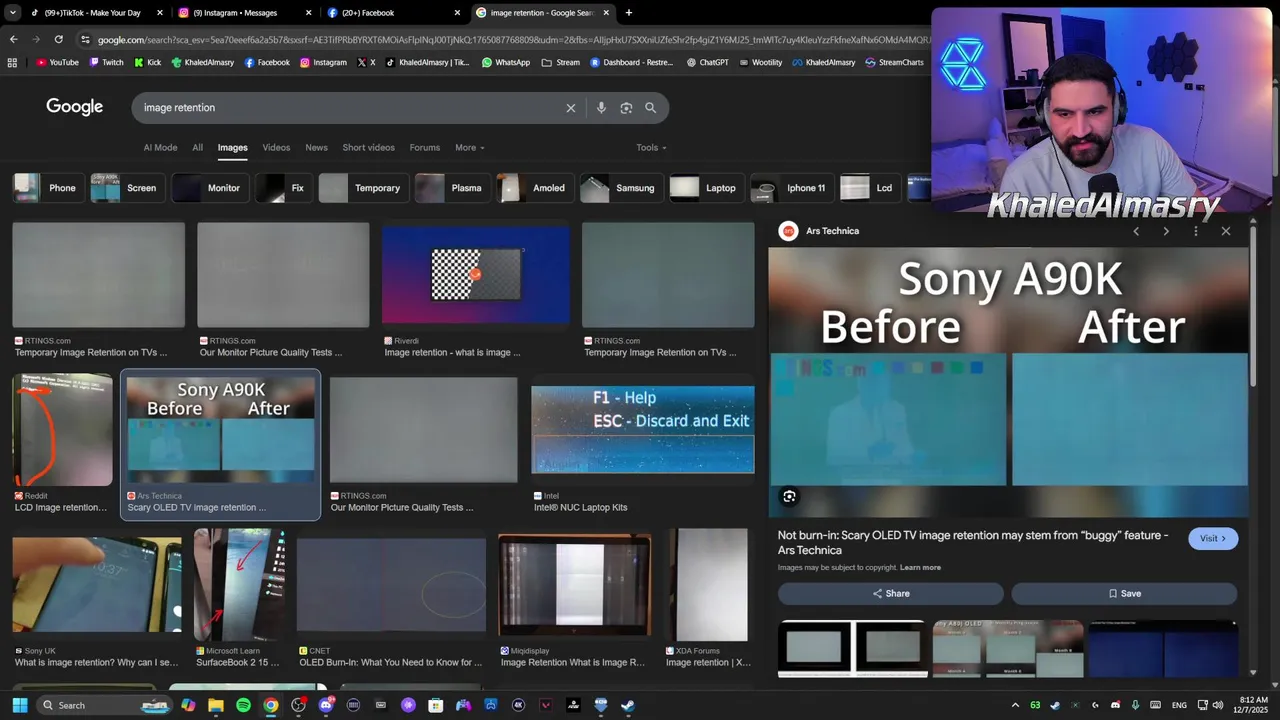Open Chrome tab search dropdown arrow
1280x720 pixels.
(x=12, y=13)
